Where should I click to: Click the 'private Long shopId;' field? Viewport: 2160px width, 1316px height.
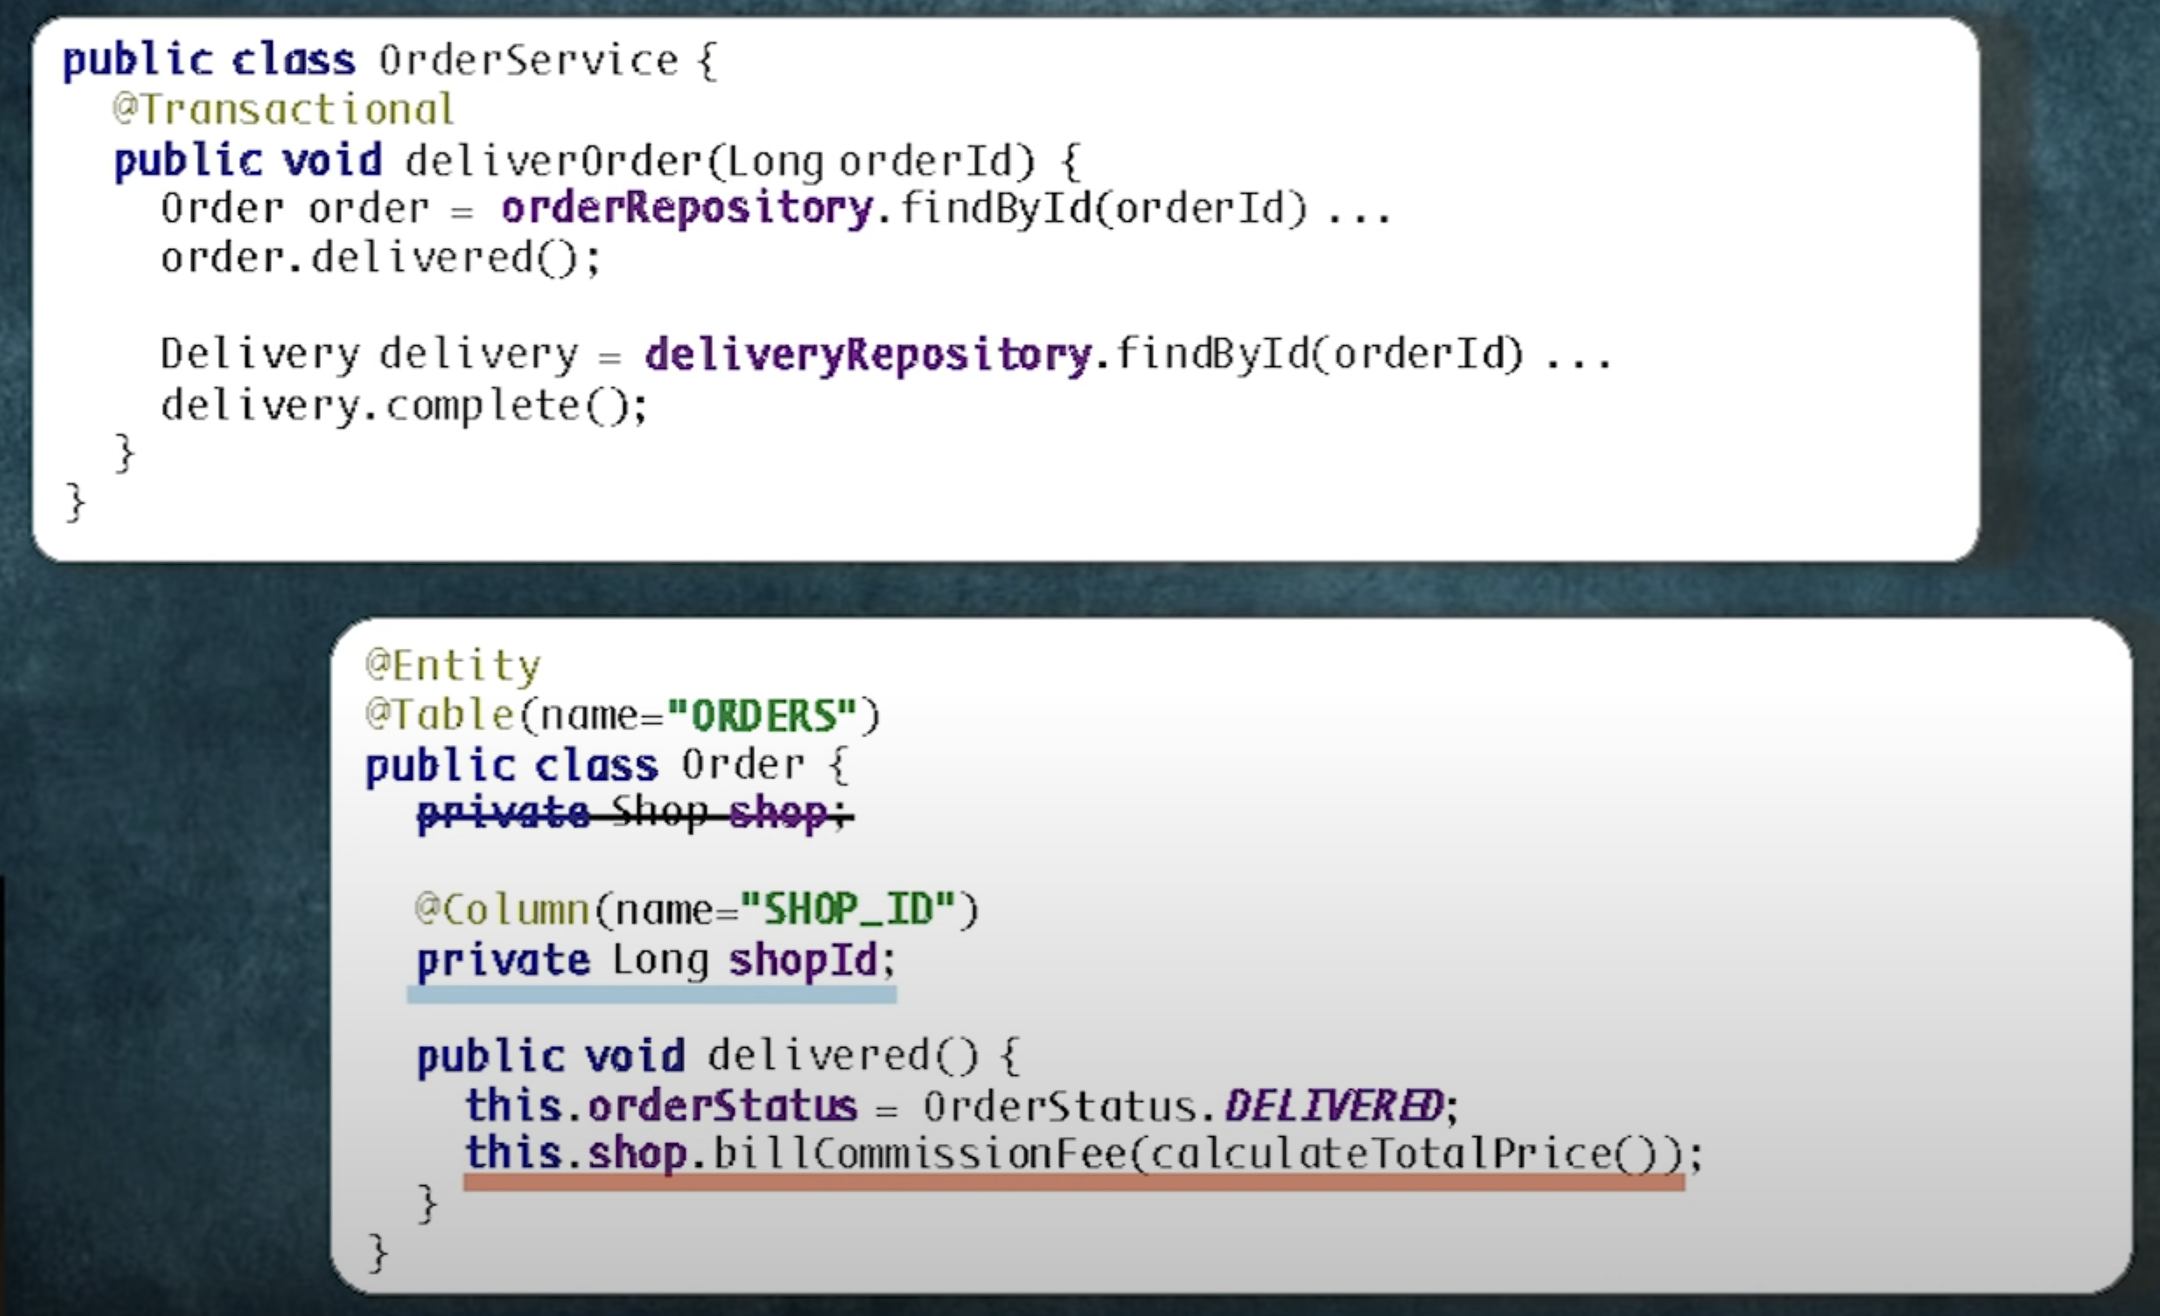[x=656, y=960]
